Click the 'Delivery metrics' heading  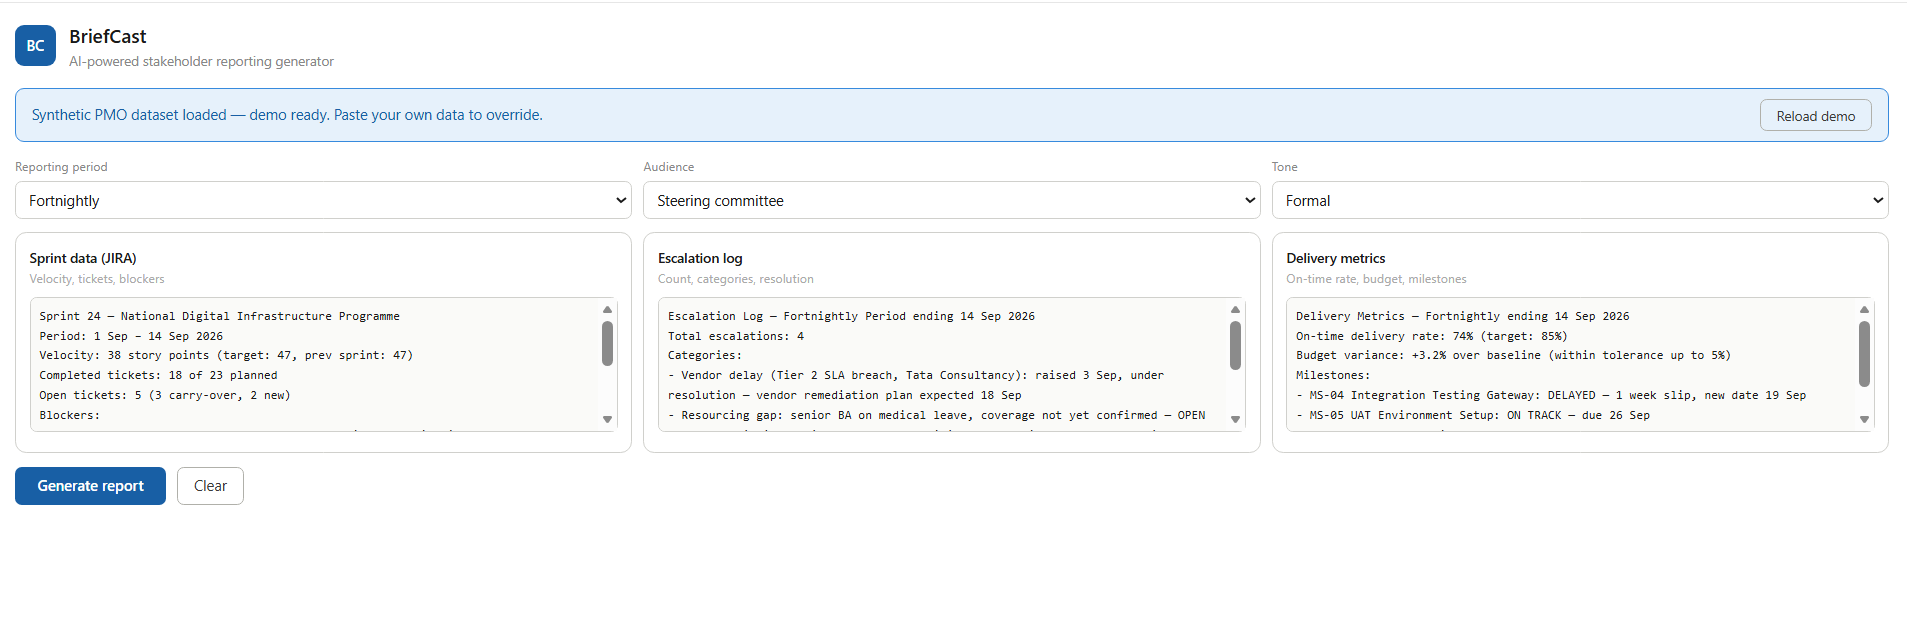pos(1335,258)
